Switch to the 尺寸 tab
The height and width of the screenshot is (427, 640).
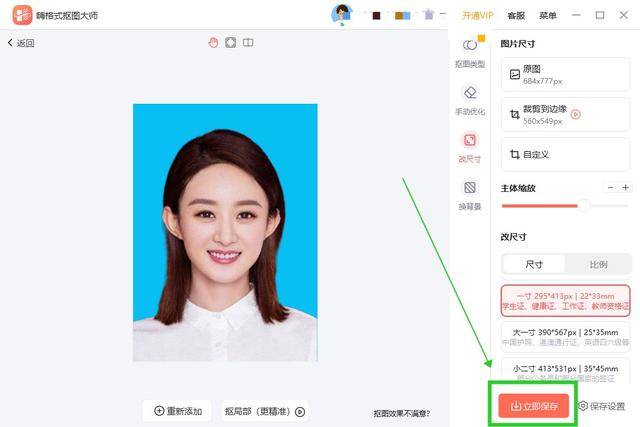[x=534, y=265]
